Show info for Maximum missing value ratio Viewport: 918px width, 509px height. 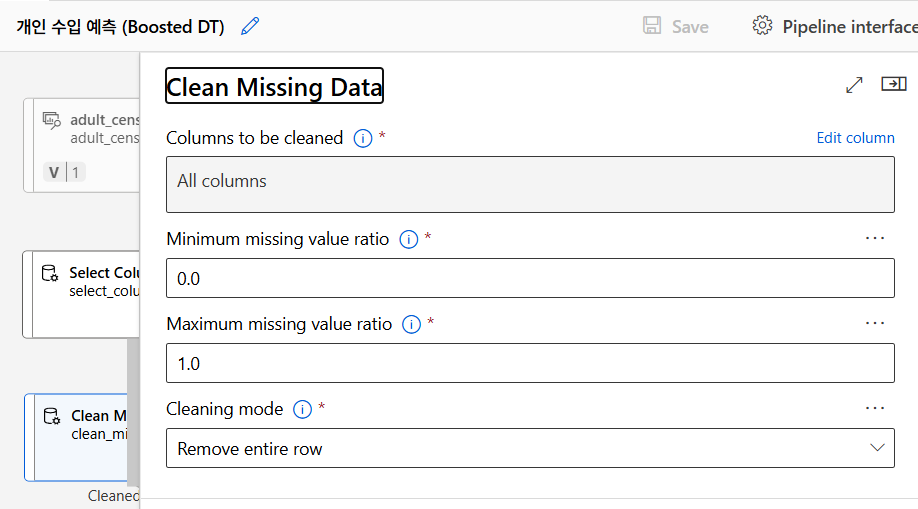(x=411, y=325)
